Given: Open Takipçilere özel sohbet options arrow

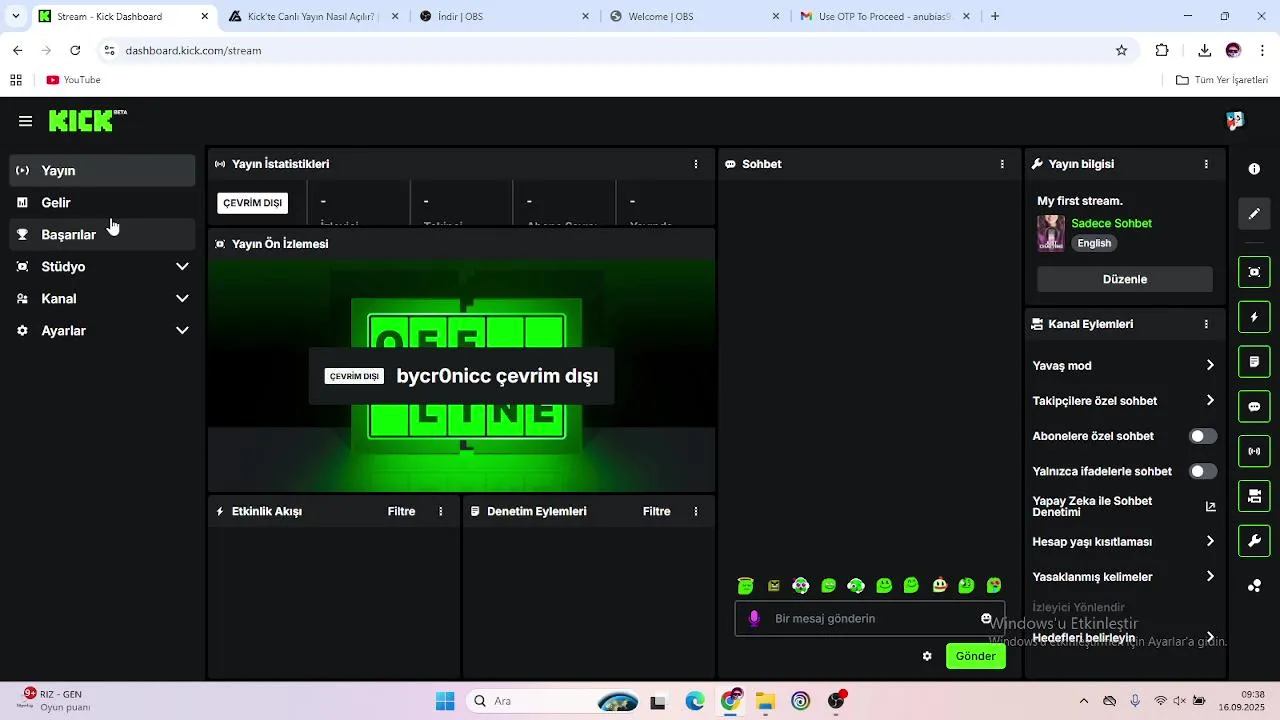Looking at the screenshot, I should 1210,400.
